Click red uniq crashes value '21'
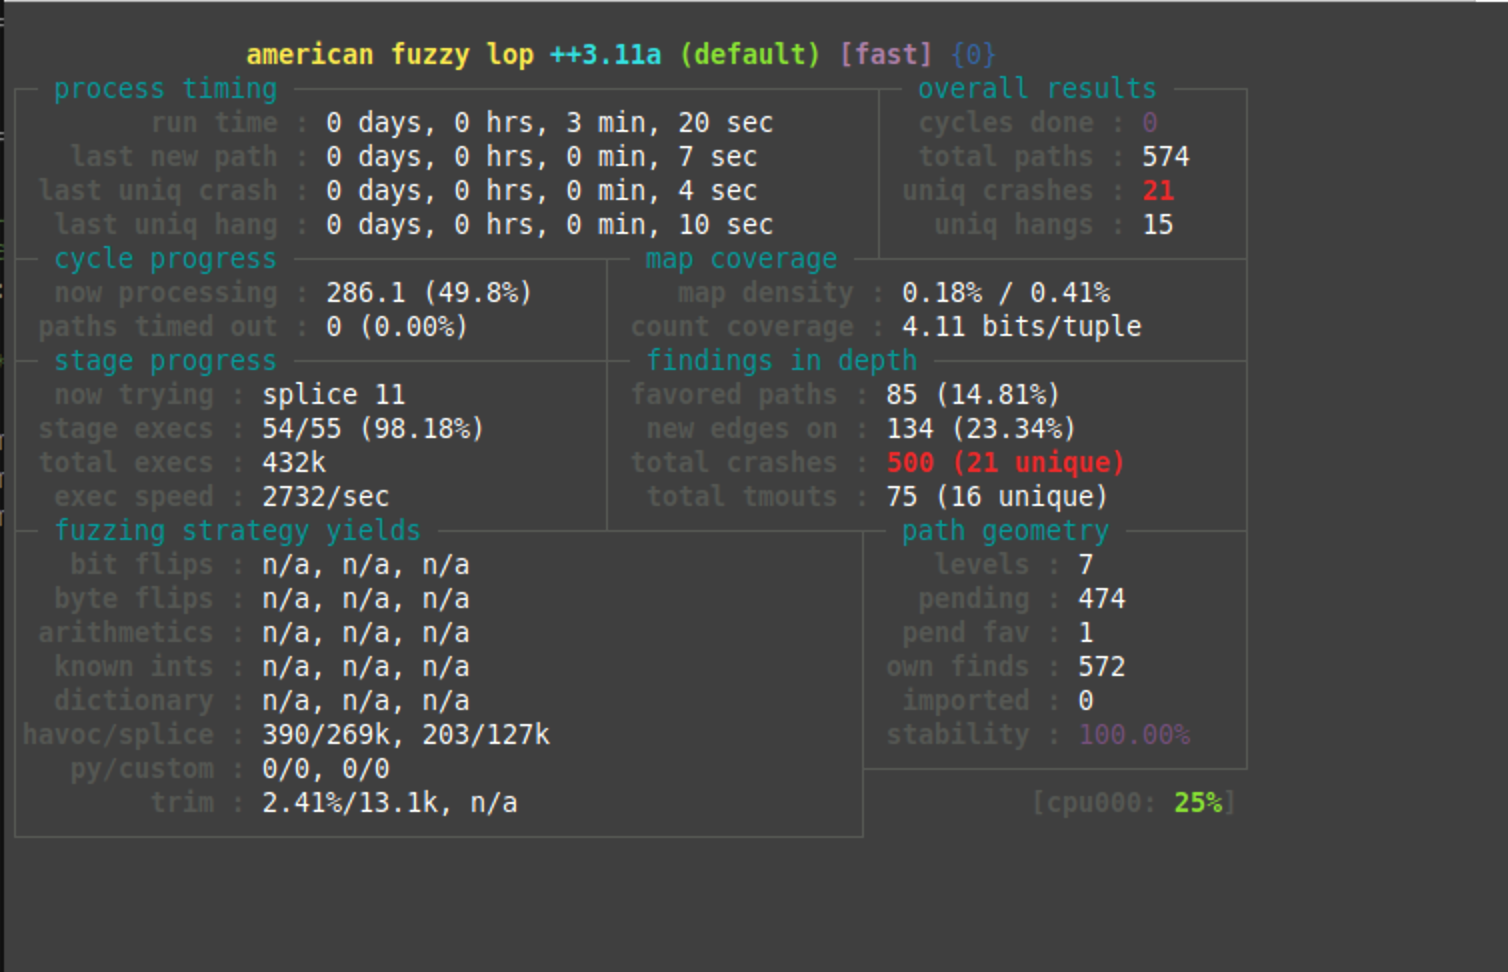Screen dimensions: 1508x972 (1158, 190)
